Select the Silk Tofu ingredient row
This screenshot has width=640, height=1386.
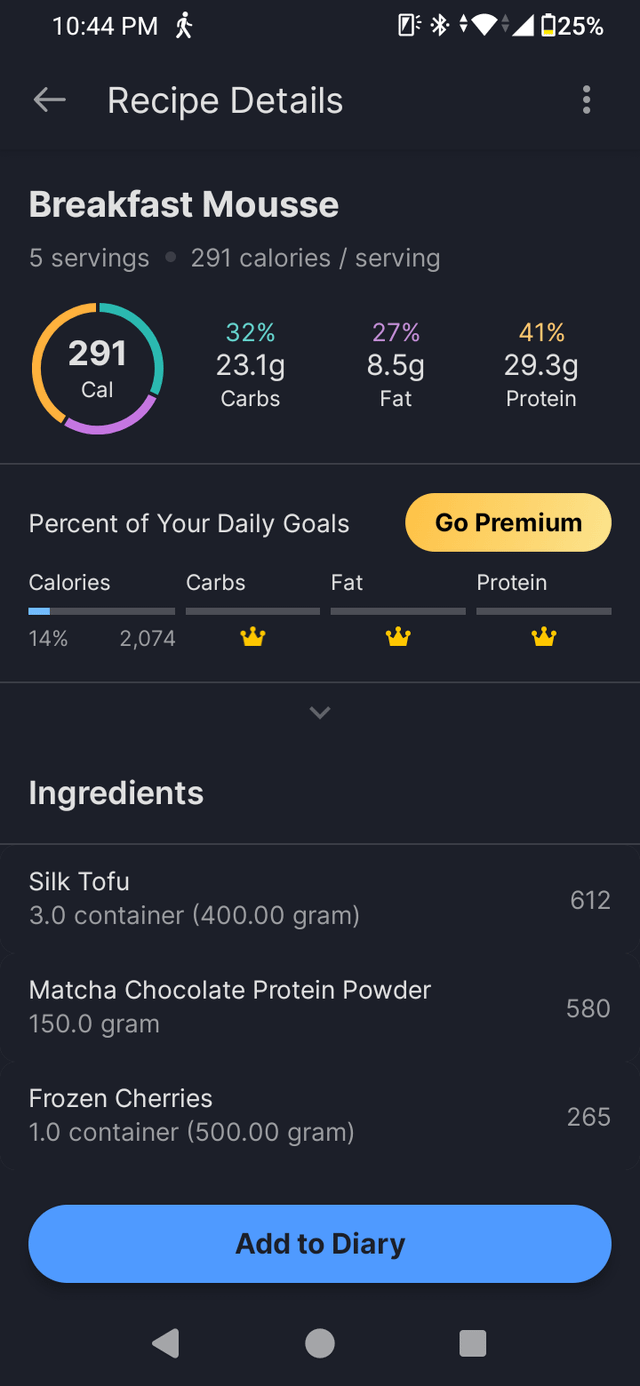point(320,898)
